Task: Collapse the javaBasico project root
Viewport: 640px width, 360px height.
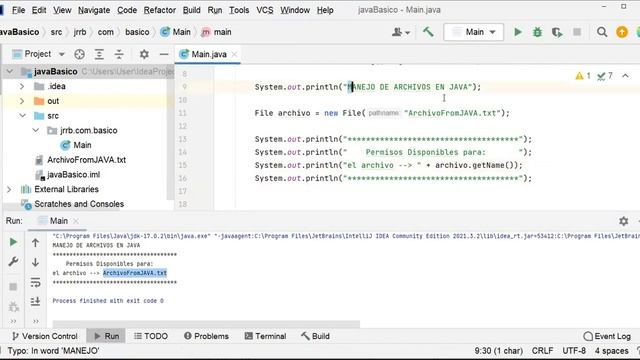Action: coord(9,71)
